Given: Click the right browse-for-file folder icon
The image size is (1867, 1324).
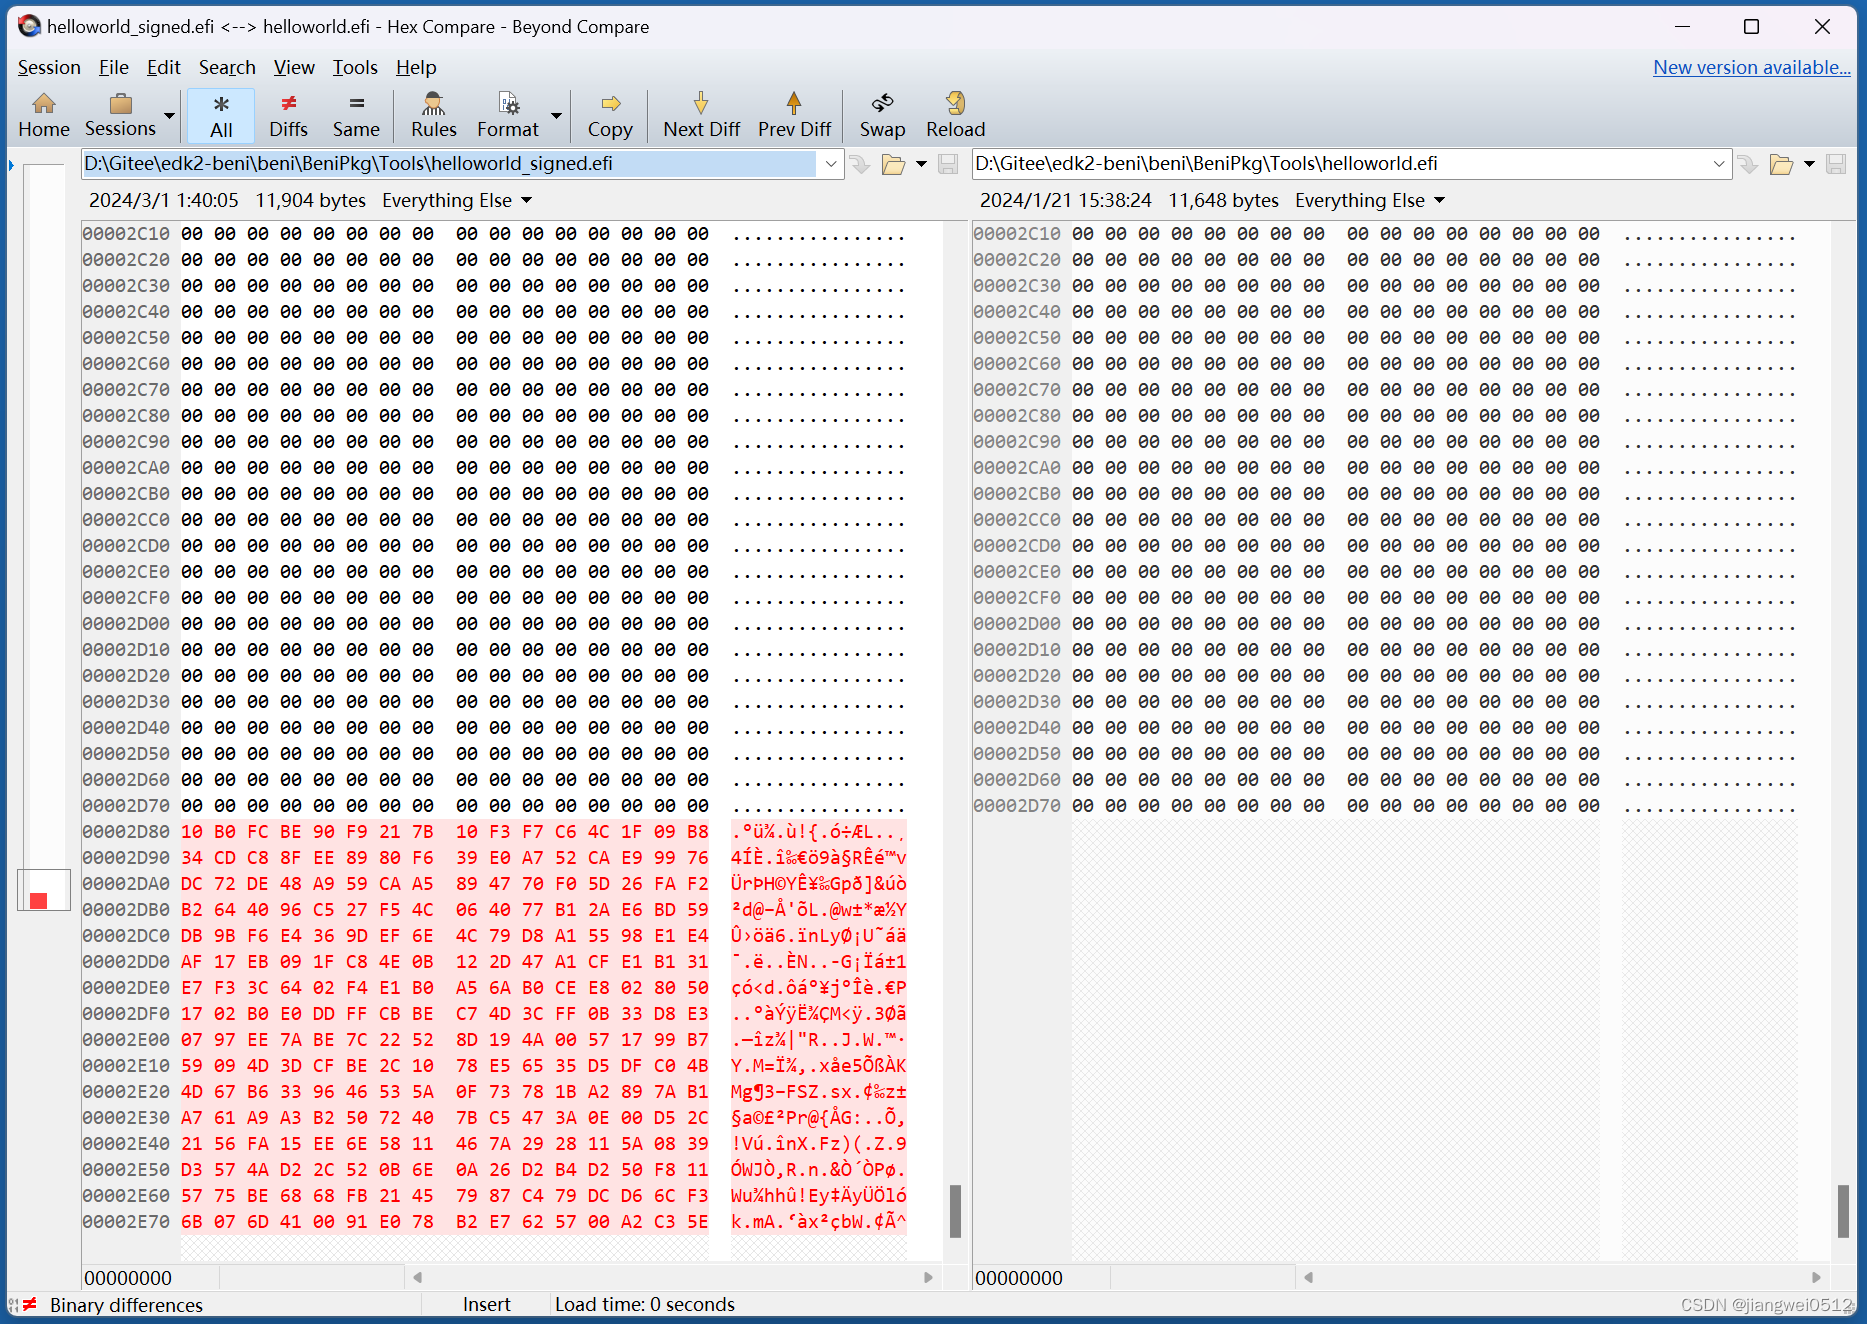Looking at the screenshot, I should 1781,164.
